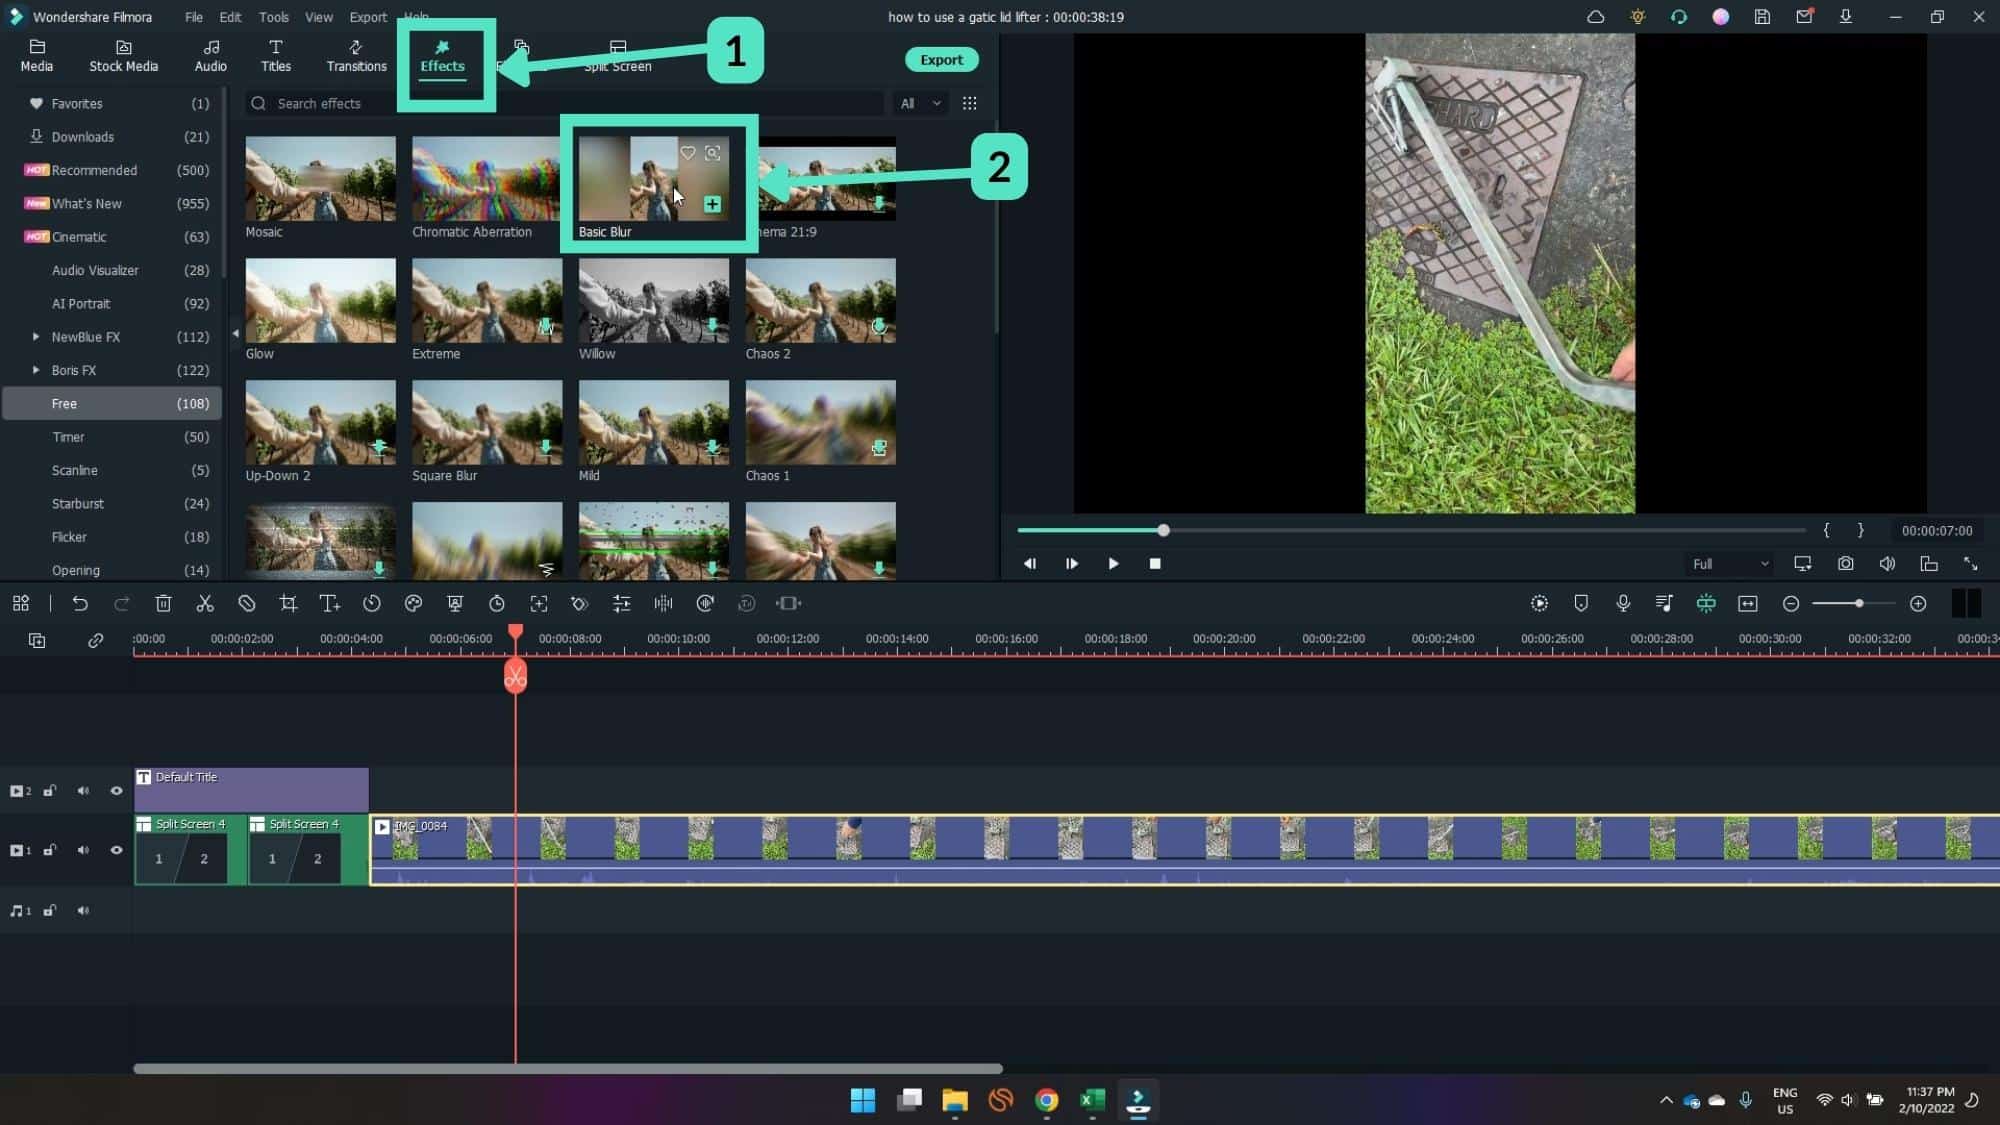Open the Favorites category
Image resolution: width=2000 pixels, height=1125 pixels.
(111, 104)
